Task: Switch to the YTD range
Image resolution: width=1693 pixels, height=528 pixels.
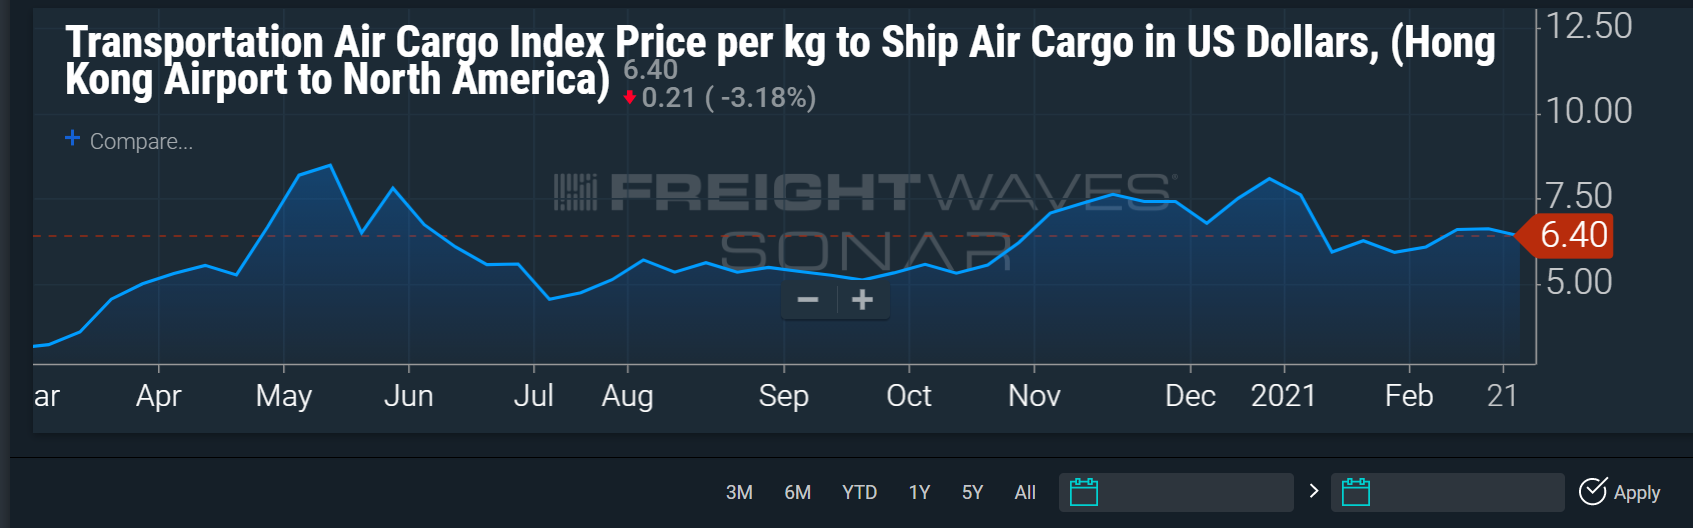Action: tap(859, 492)
